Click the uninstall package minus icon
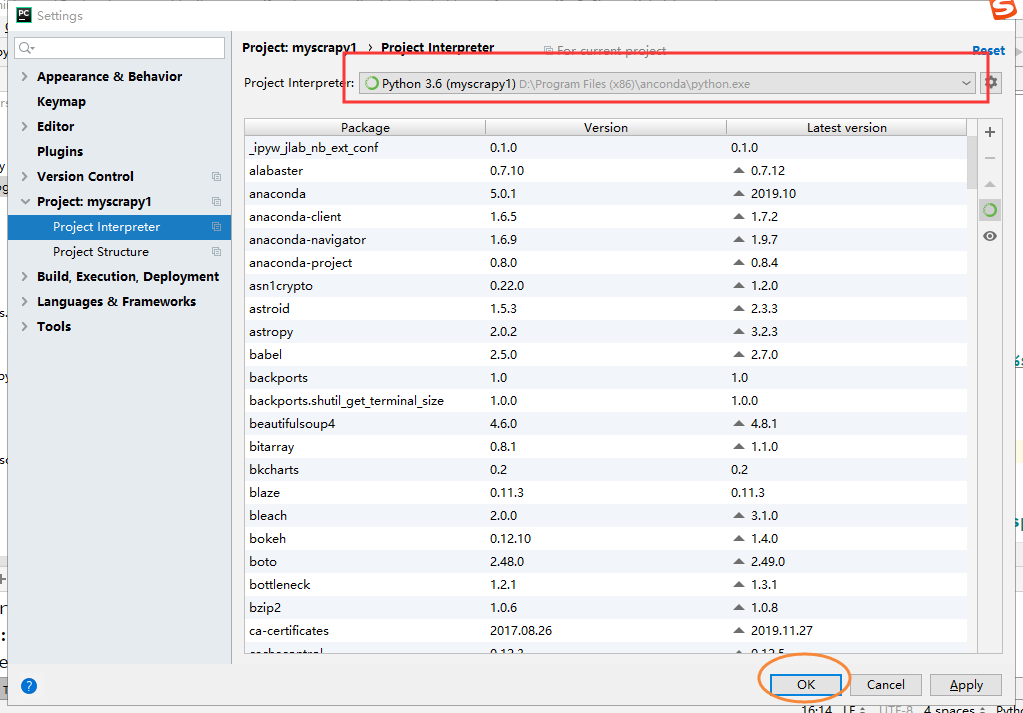Screen dimensions: 1023x713 tap(990, 159)
